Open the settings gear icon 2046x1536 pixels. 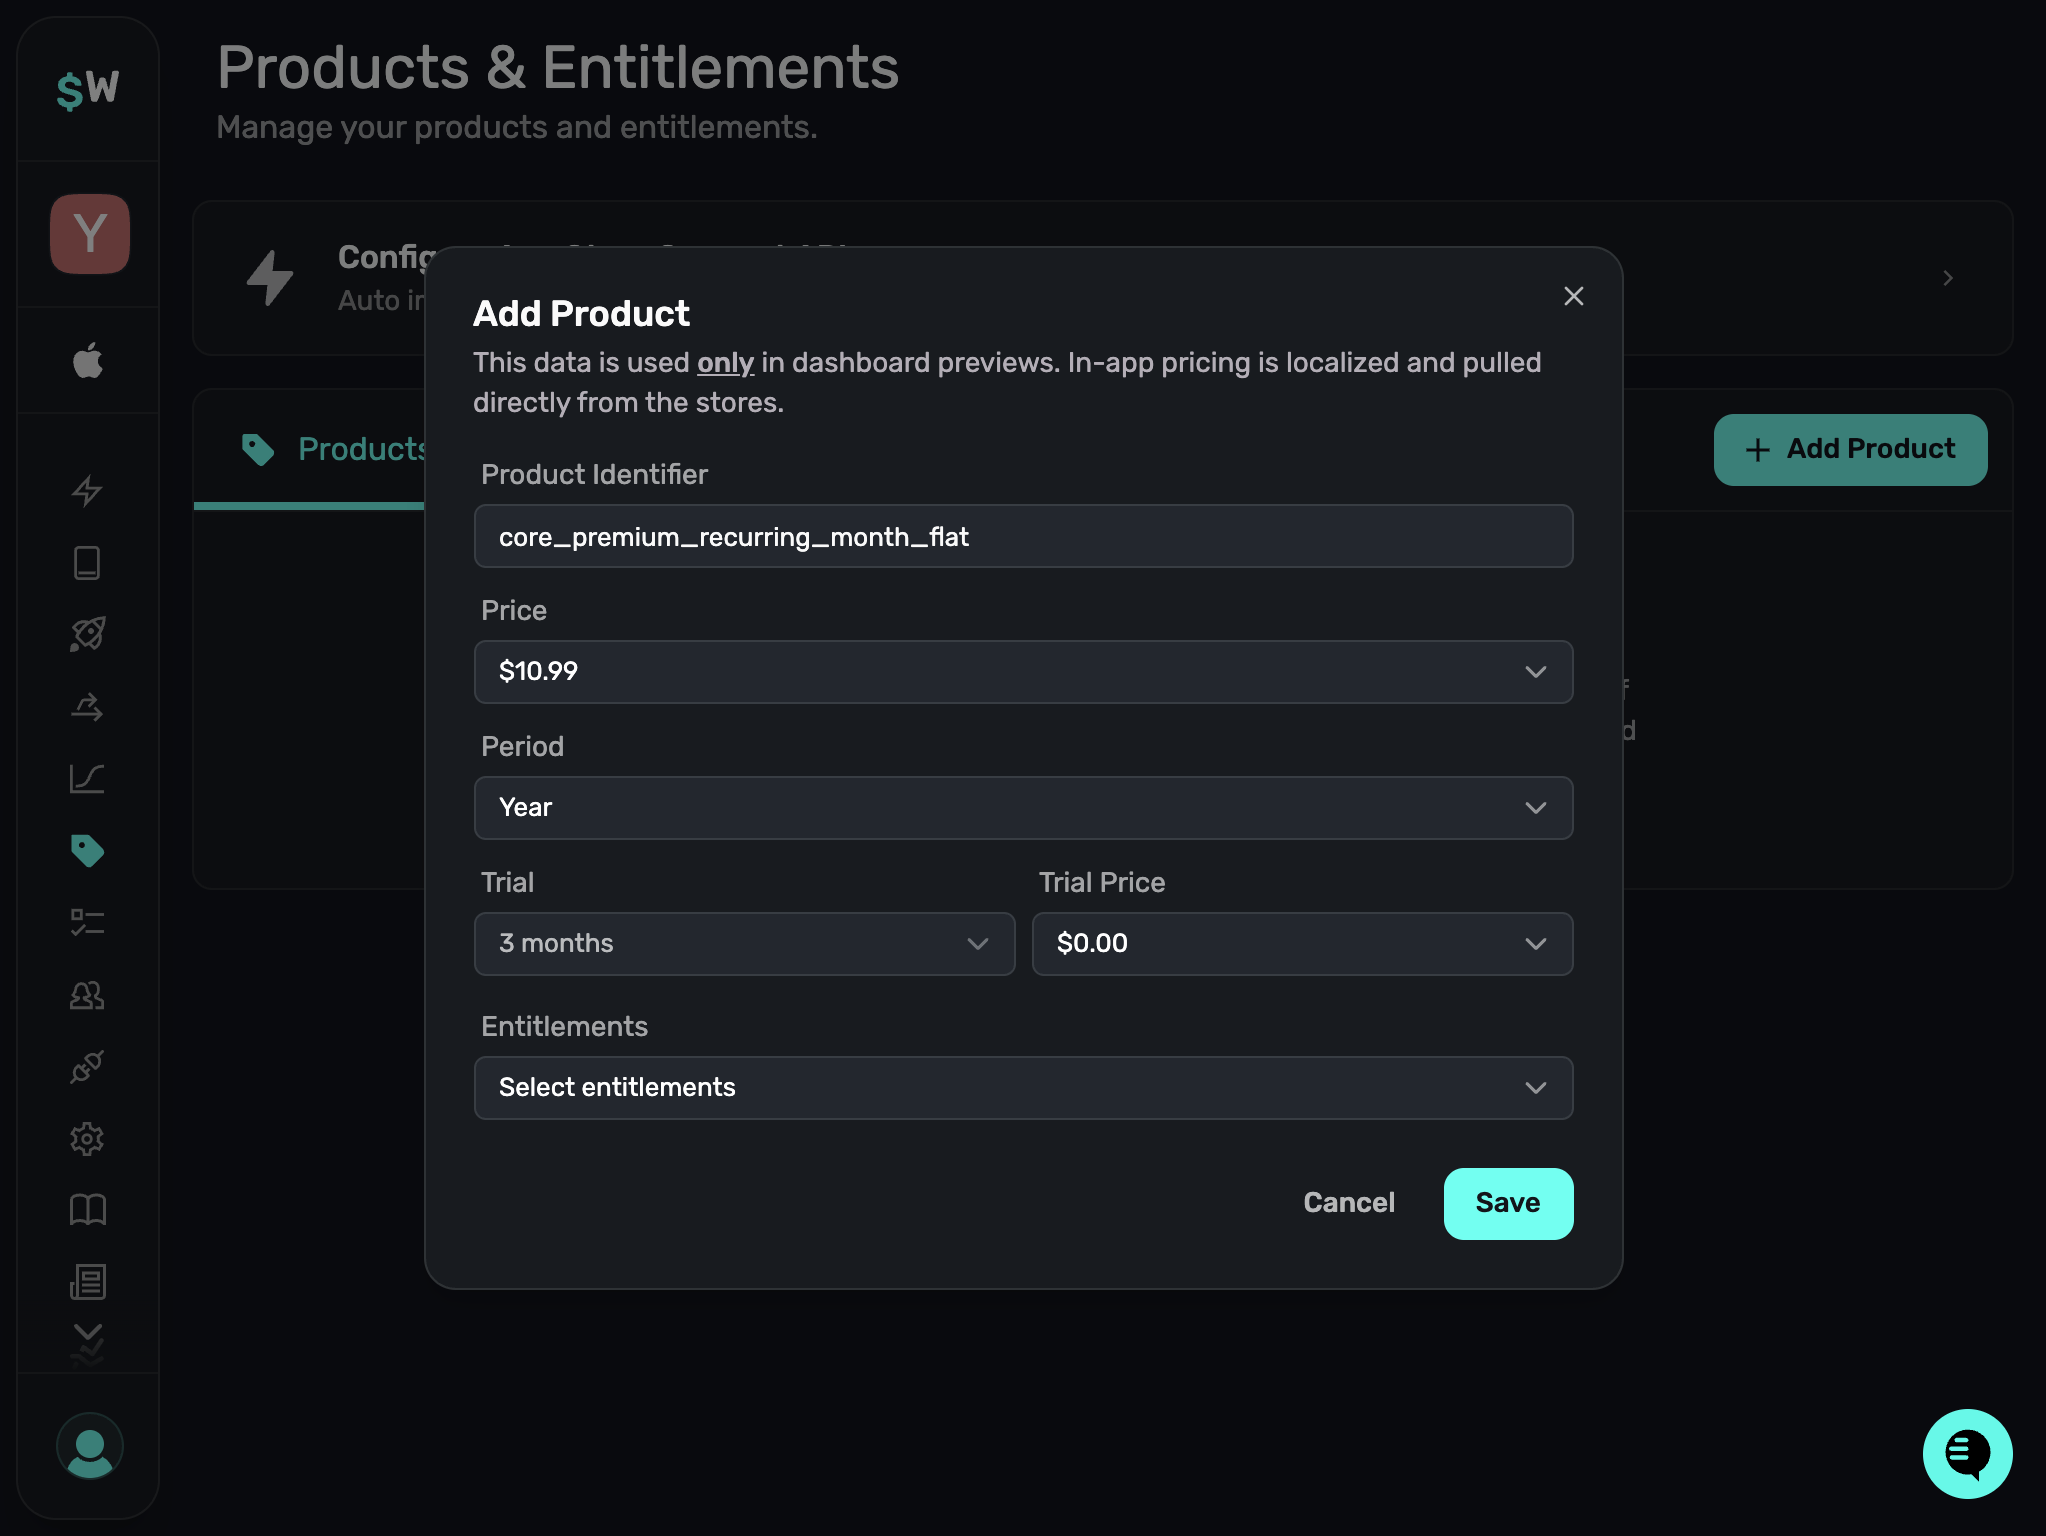point(88,1138)
